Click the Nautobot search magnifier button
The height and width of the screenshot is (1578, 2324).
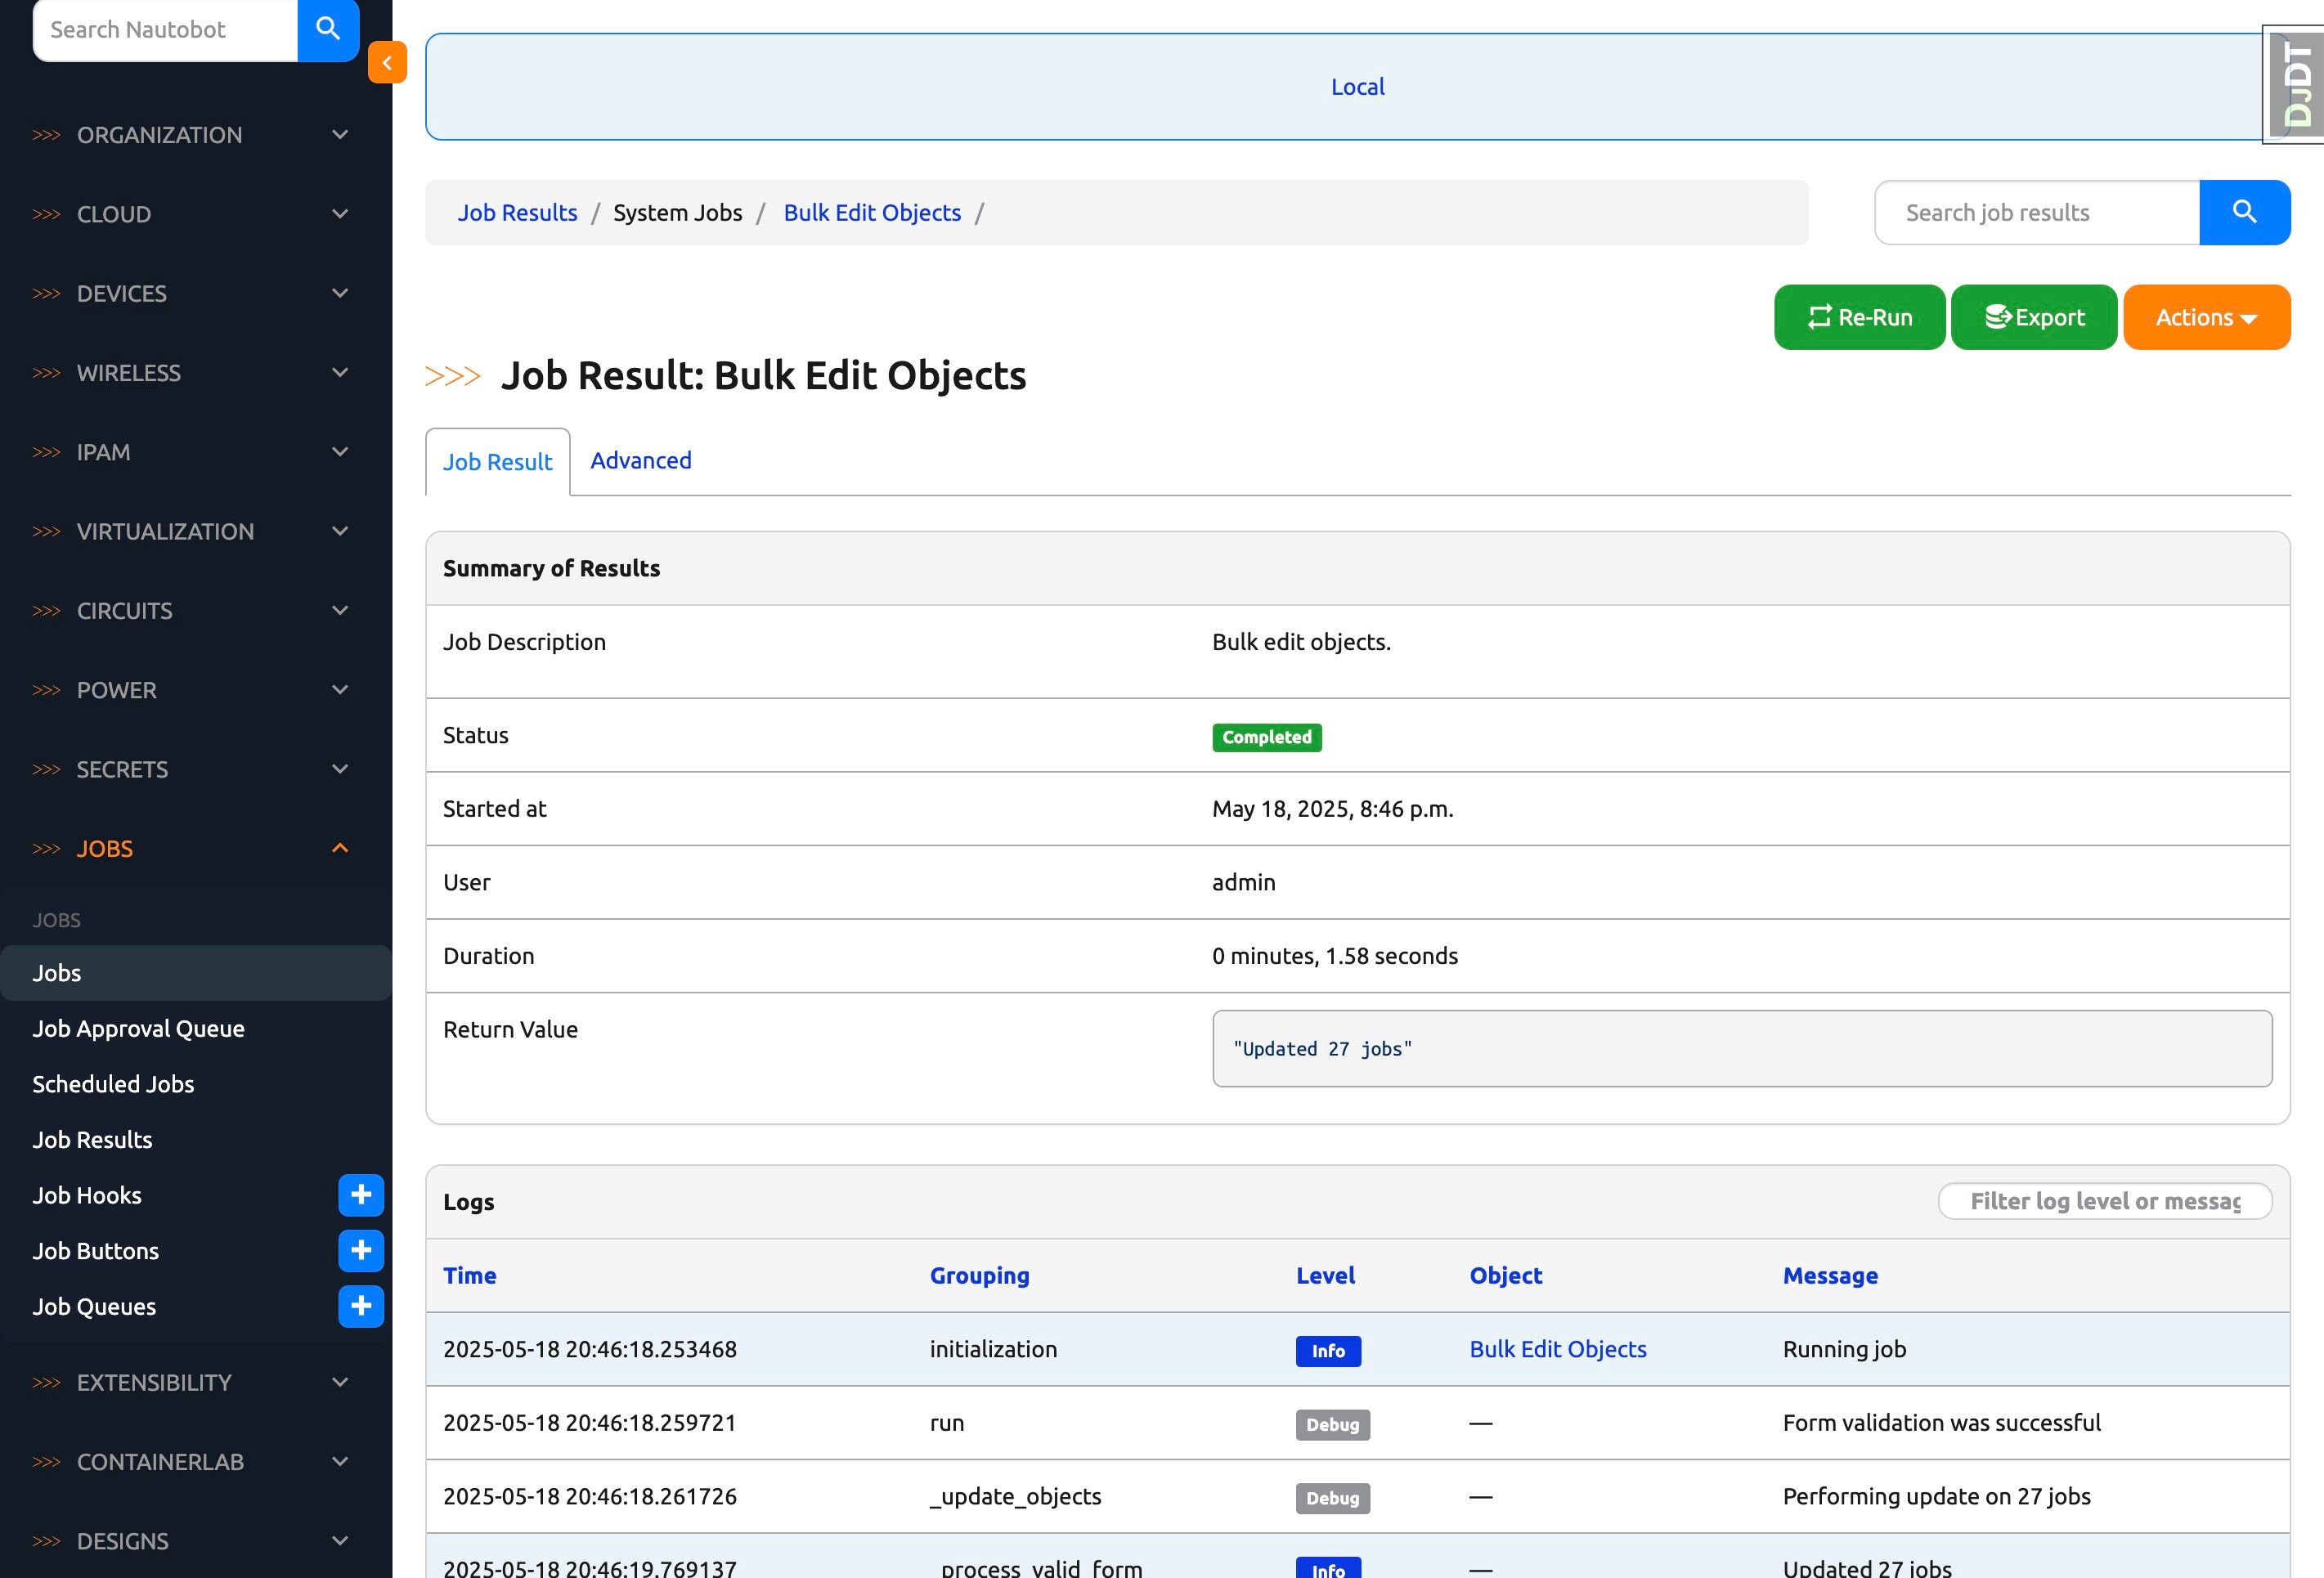(328, 29)
